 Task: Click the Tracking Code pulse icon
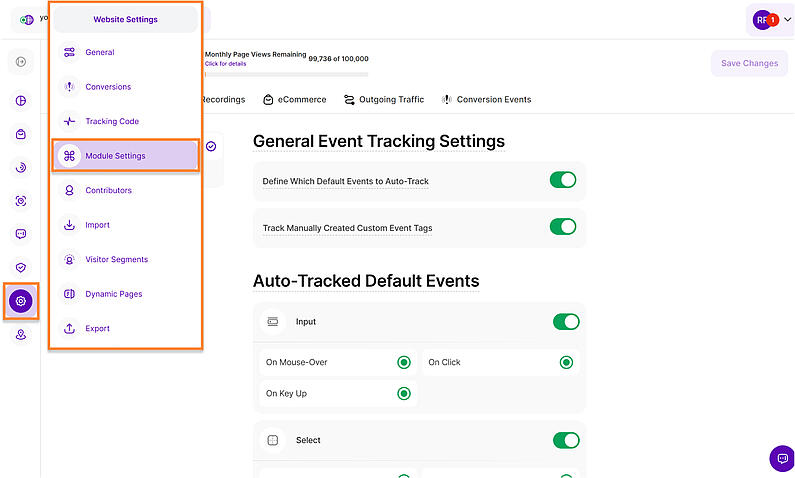69,121
